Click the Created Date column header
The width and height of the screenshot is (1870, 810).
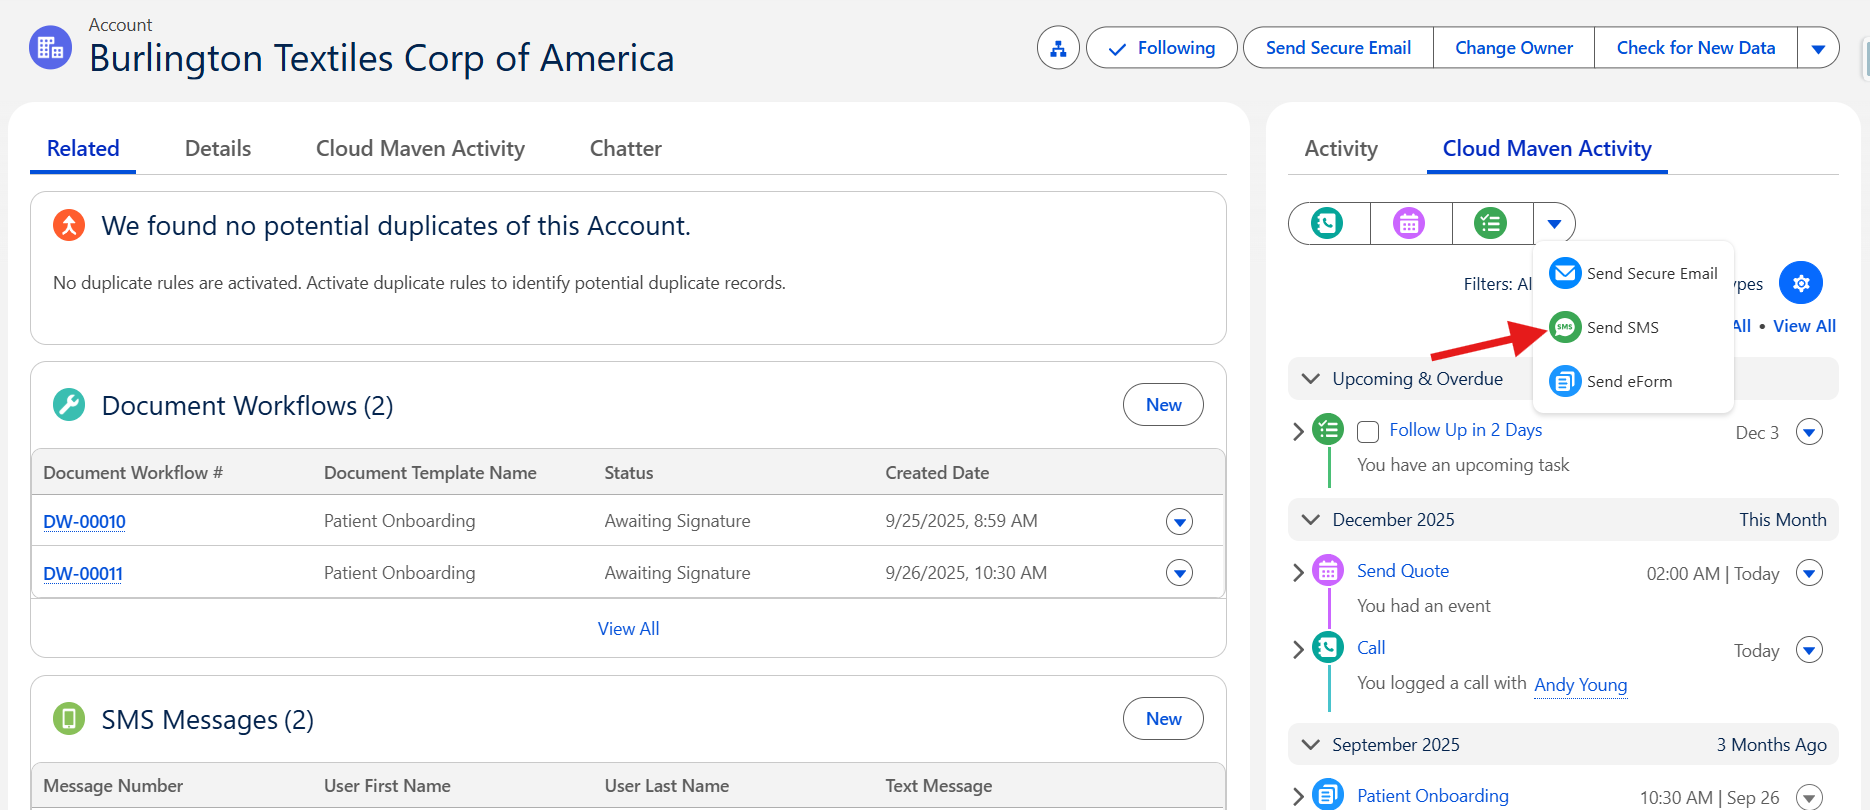(937, 473)
